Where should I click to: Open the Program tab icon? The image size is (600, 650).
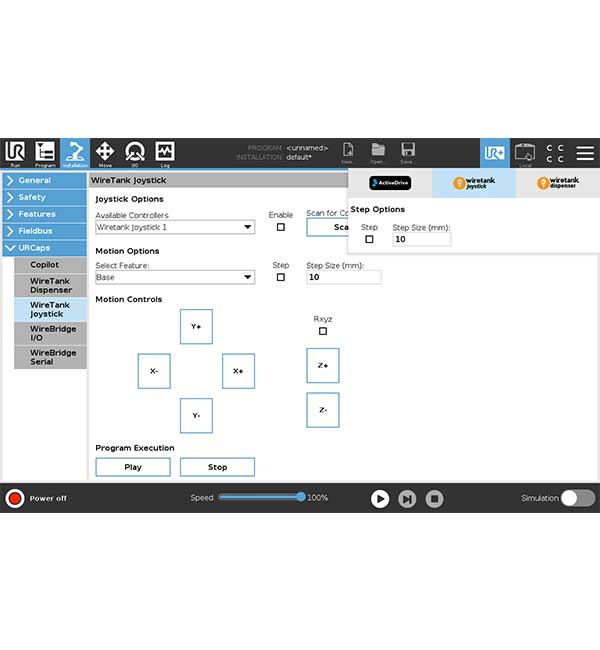point(45,153)
